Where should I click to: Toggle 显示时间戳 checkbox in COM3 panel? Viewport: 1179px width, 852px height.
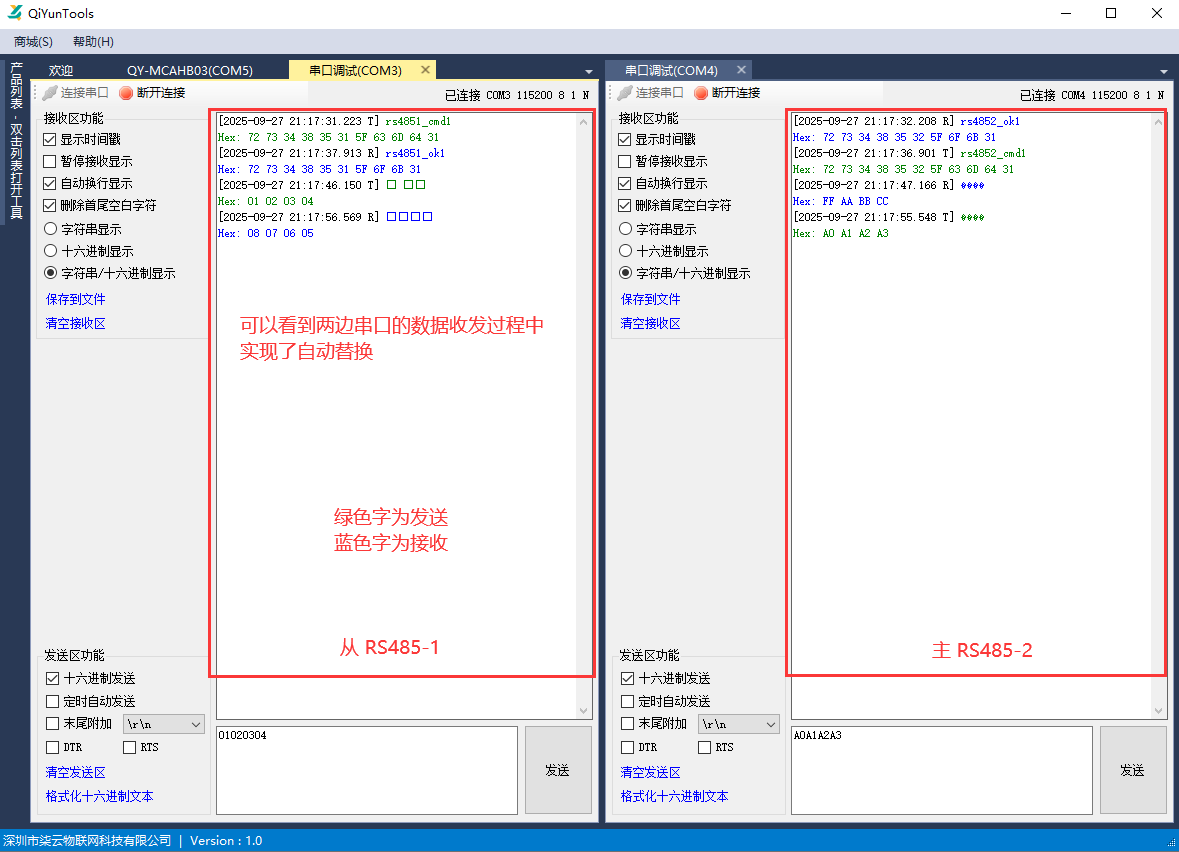click(50, 140)
